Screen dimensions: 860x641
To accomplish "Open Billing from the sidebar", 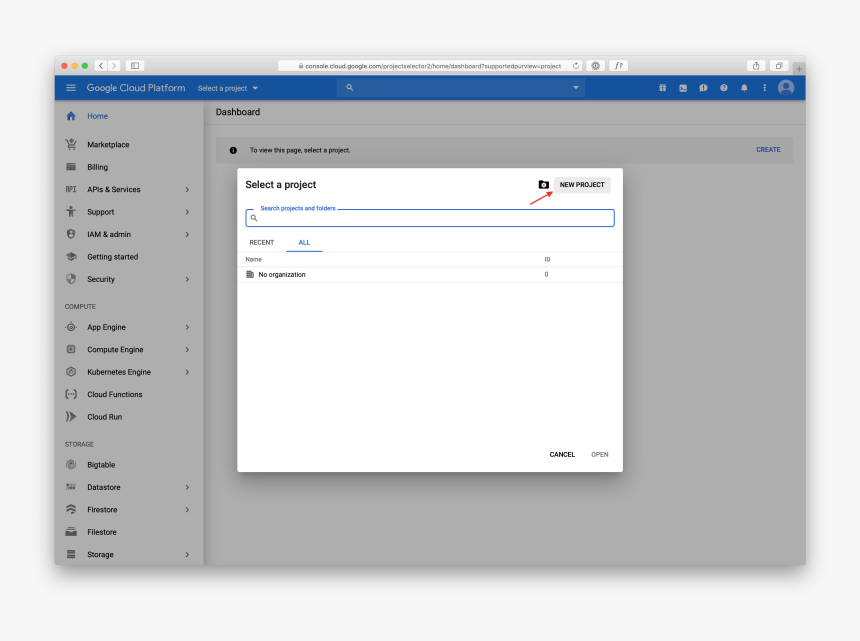I will 98,167.
